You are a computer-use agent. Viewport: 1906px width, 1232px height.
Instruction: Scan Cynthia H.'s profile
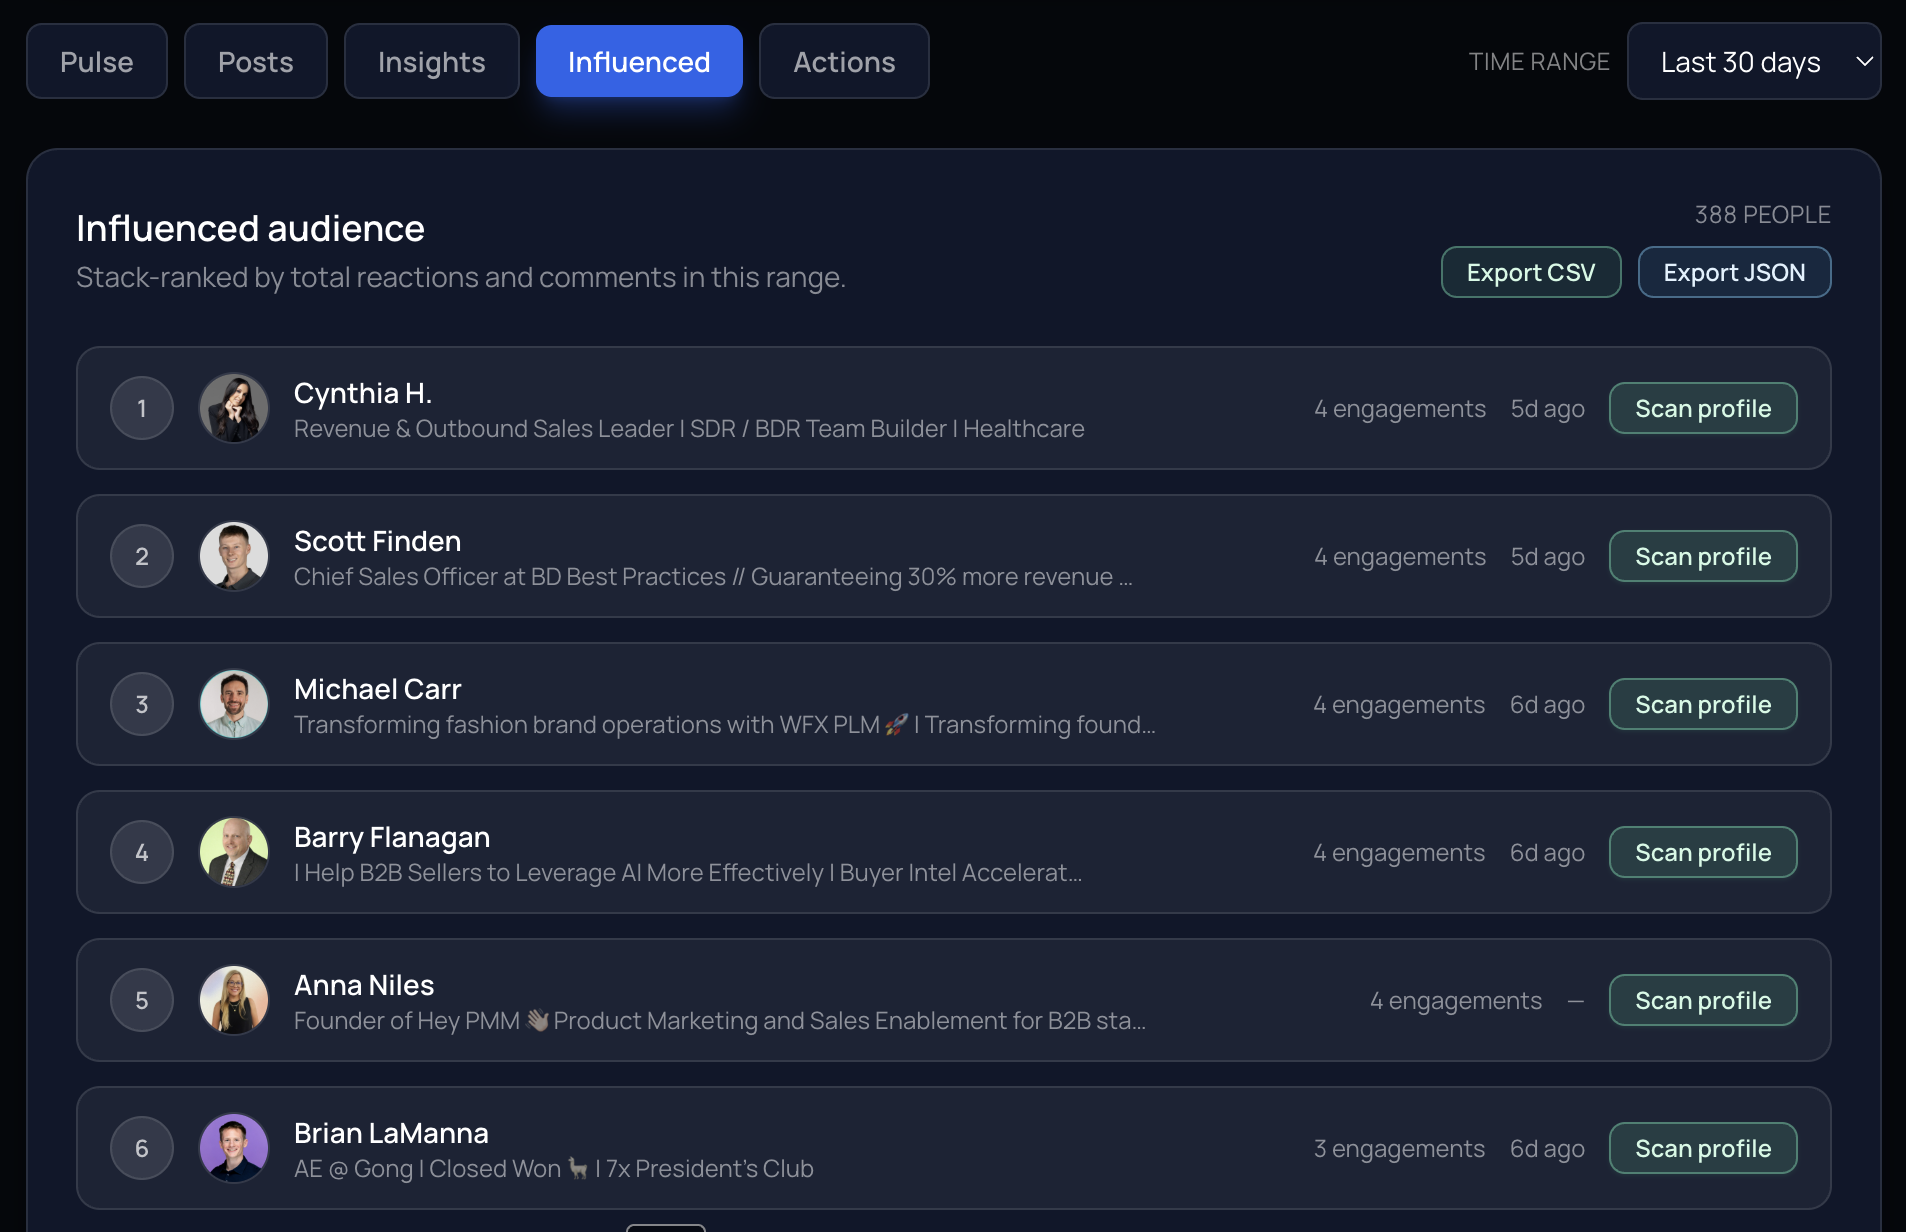click(1703, 408)
